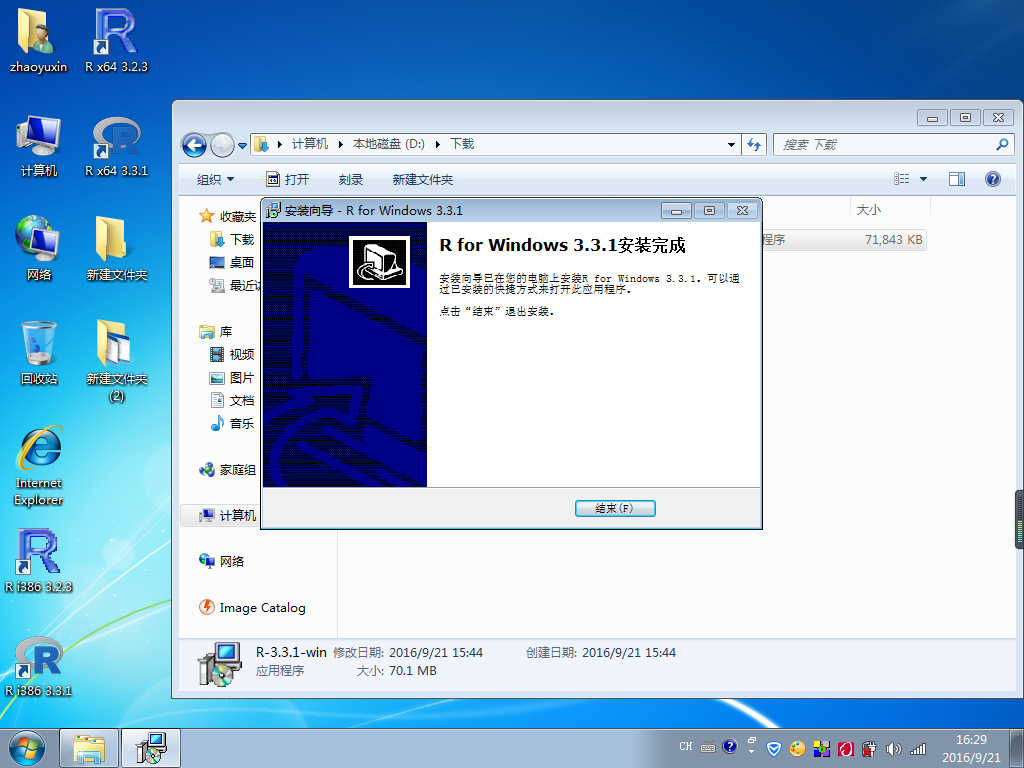Expand the address bar history dropdown
The height and width of the screenshot is (768, 1024).
point(731,144)
